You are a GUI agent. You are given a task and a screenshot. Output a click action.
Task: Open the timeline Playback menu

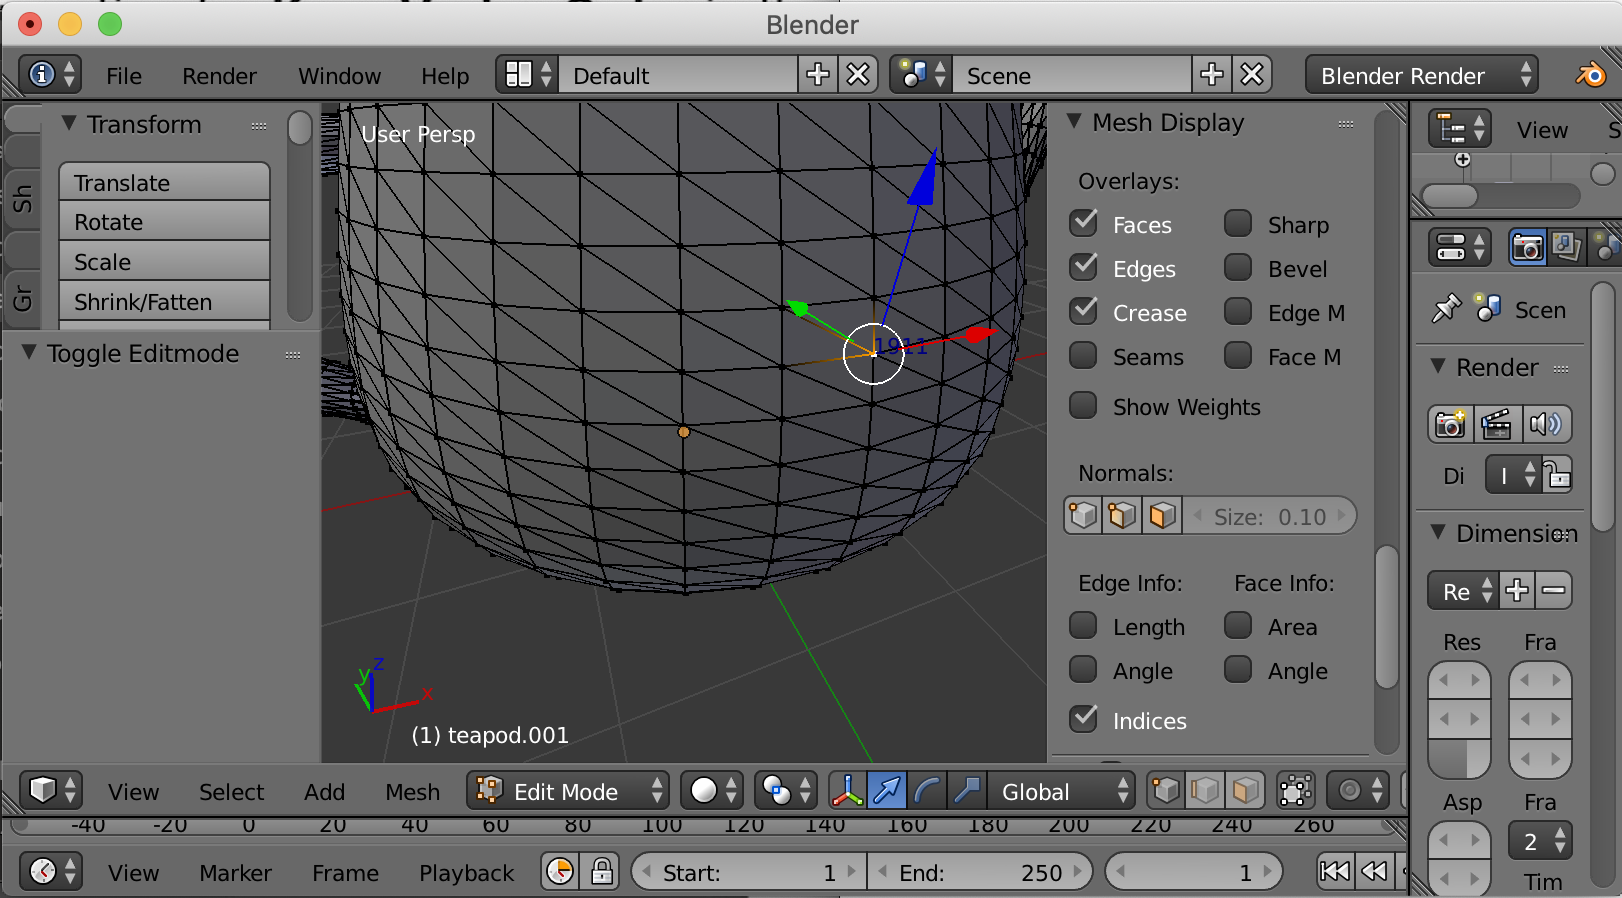466,873
